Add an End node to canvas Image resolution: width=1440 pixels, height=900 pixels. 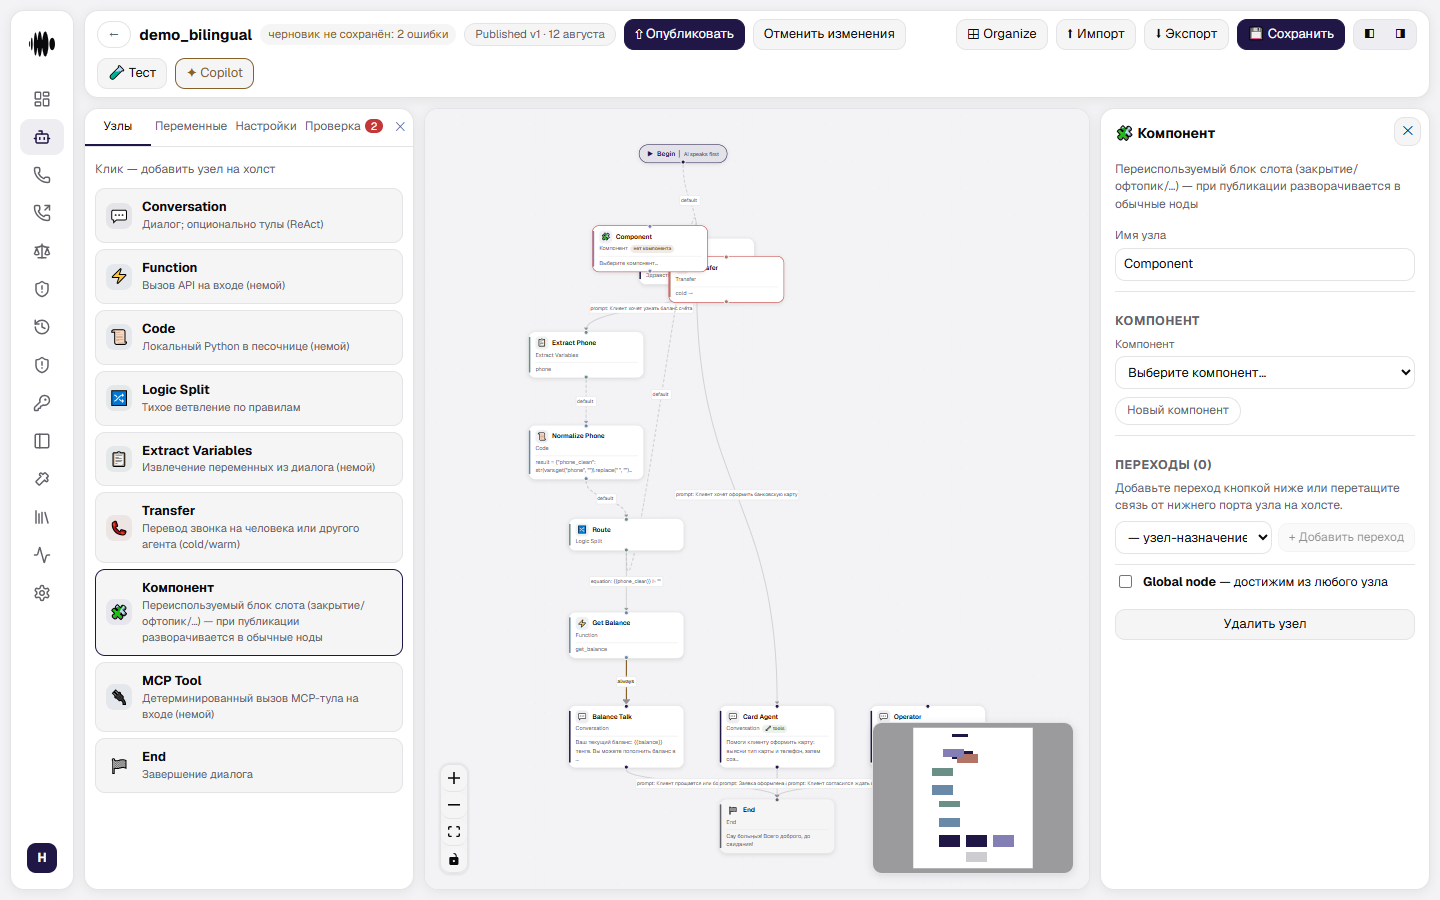tap(249, 765)
